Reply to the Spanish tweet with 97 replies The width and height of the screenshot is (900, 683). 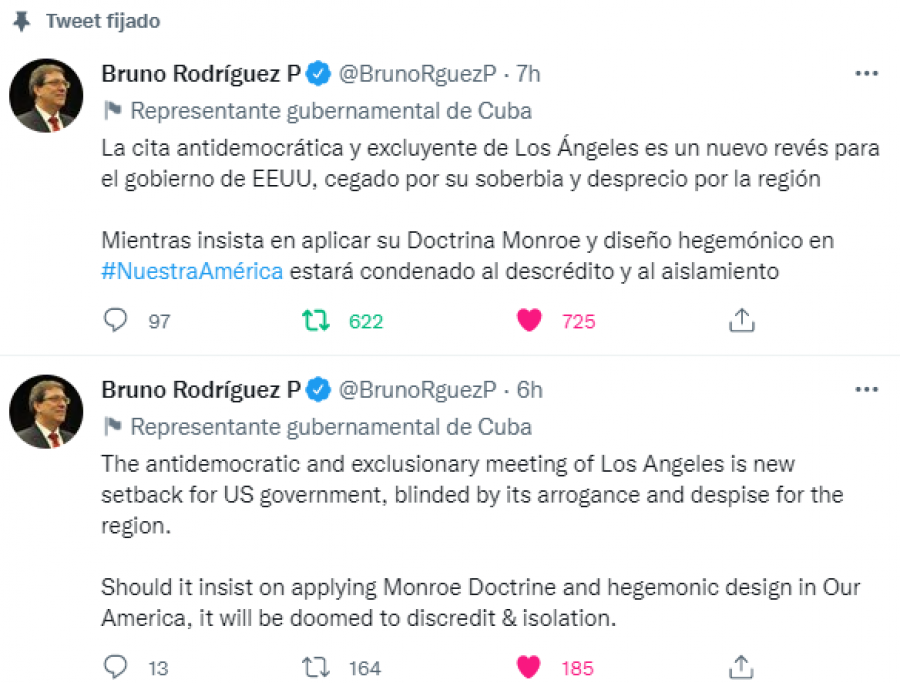click(x=117, y=320)
